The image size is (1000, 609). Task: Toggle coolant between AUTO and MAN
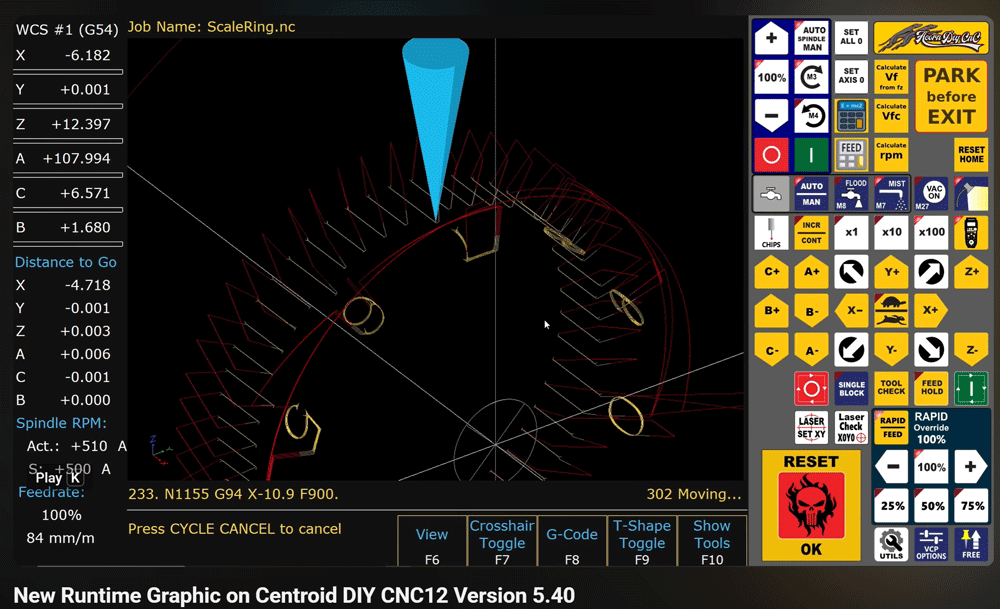[811, 194]
